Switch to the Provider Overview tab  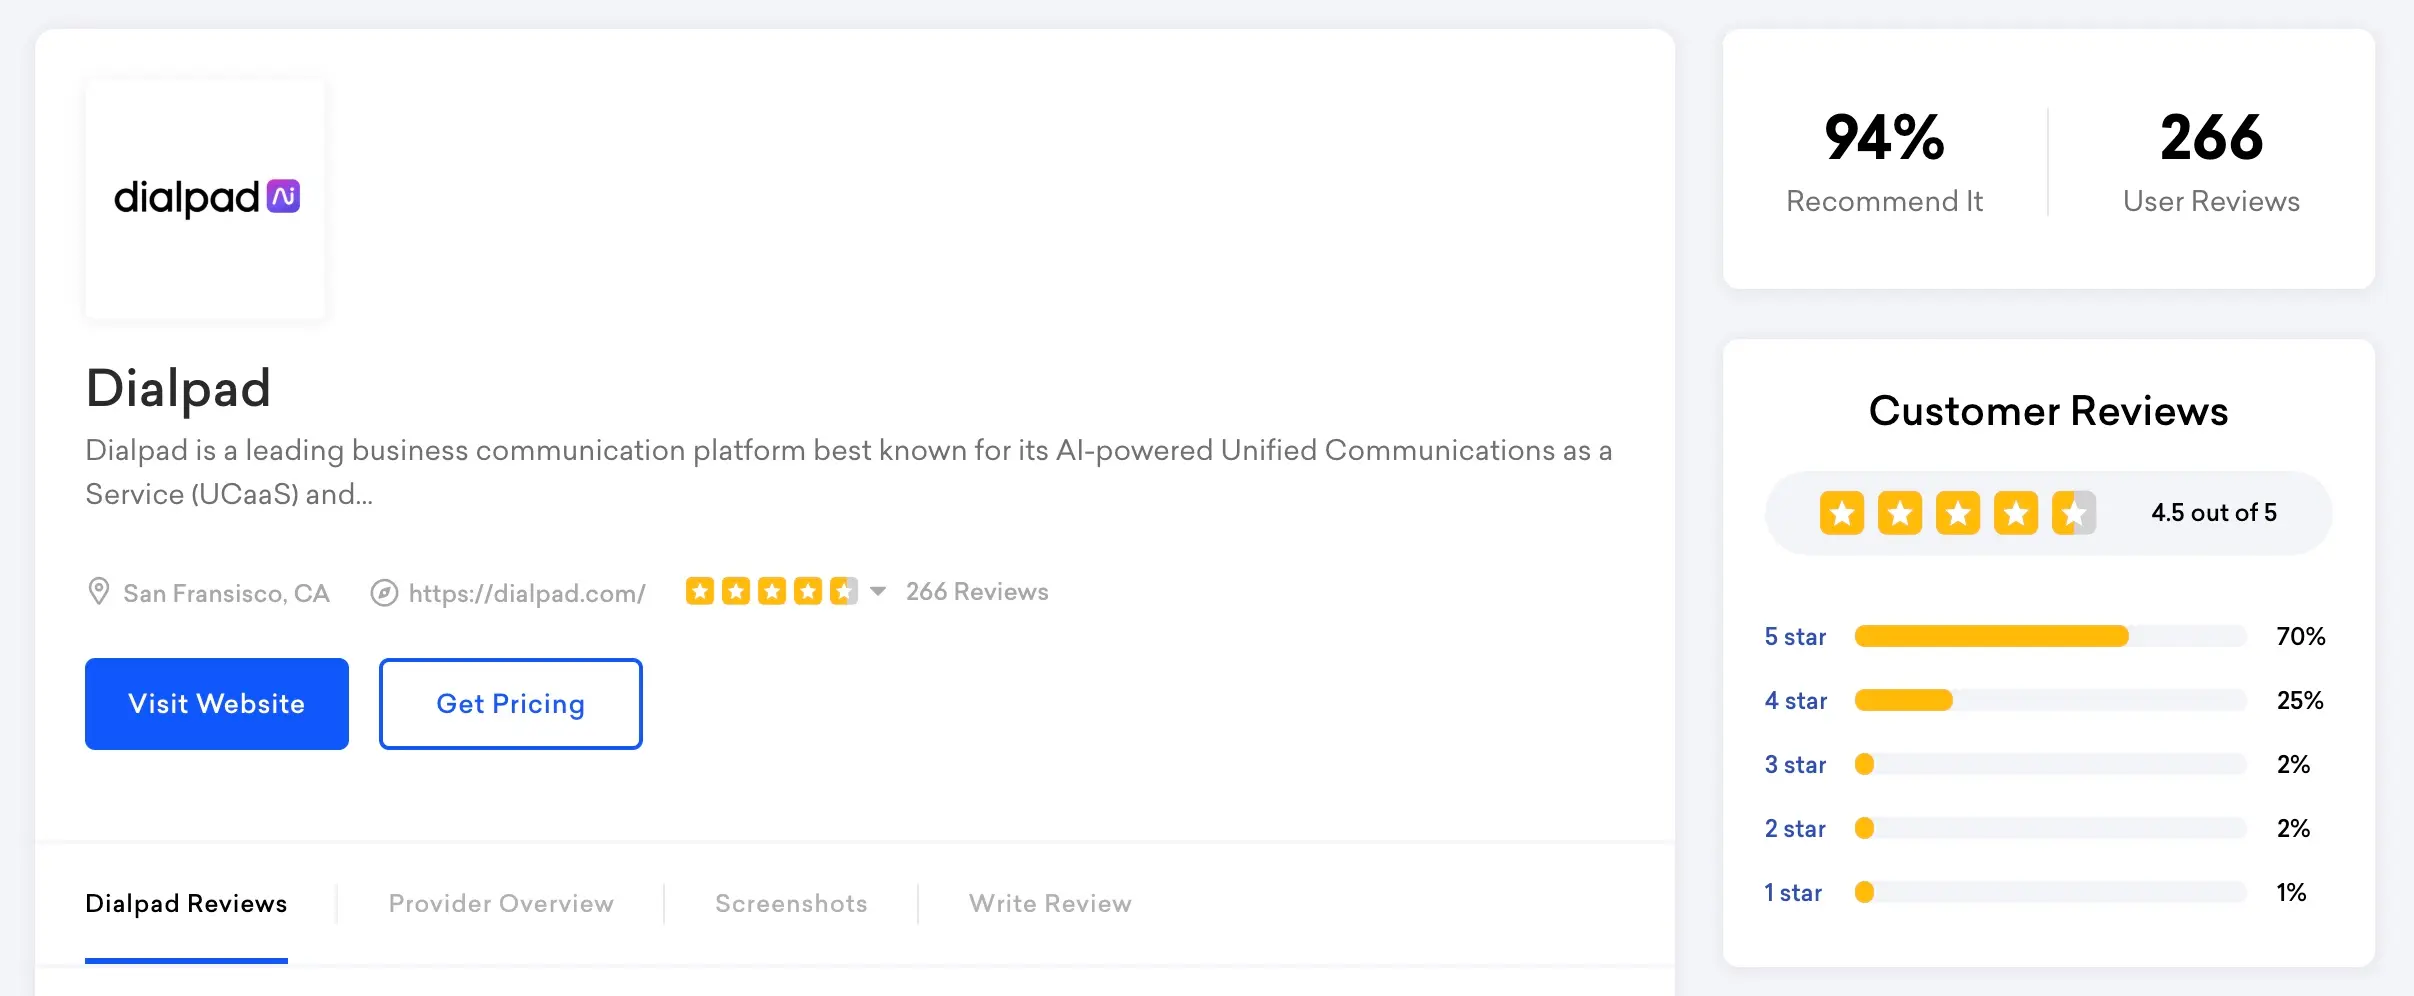pyautogui.click(x=500, y=903)
